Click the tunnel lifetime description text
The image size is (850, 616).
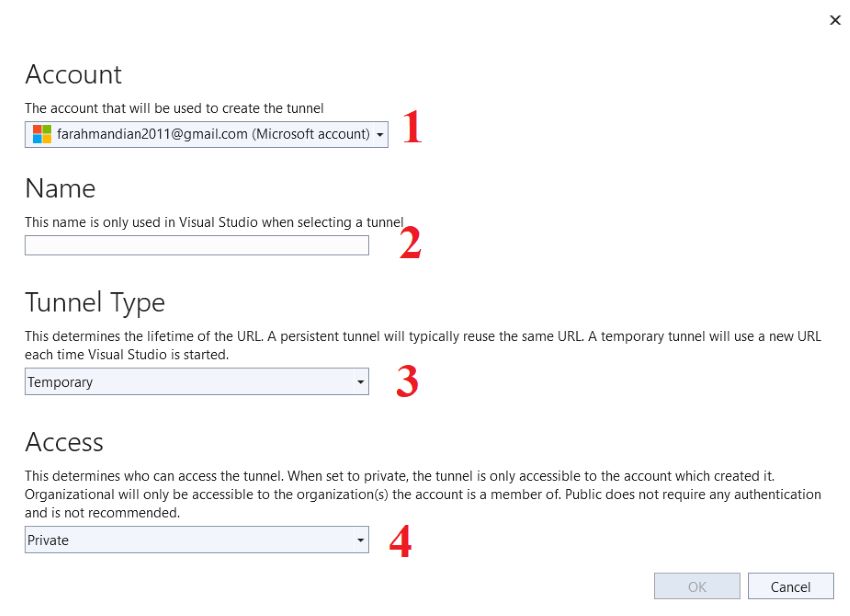pyautogui.click(x=423, y=345)
